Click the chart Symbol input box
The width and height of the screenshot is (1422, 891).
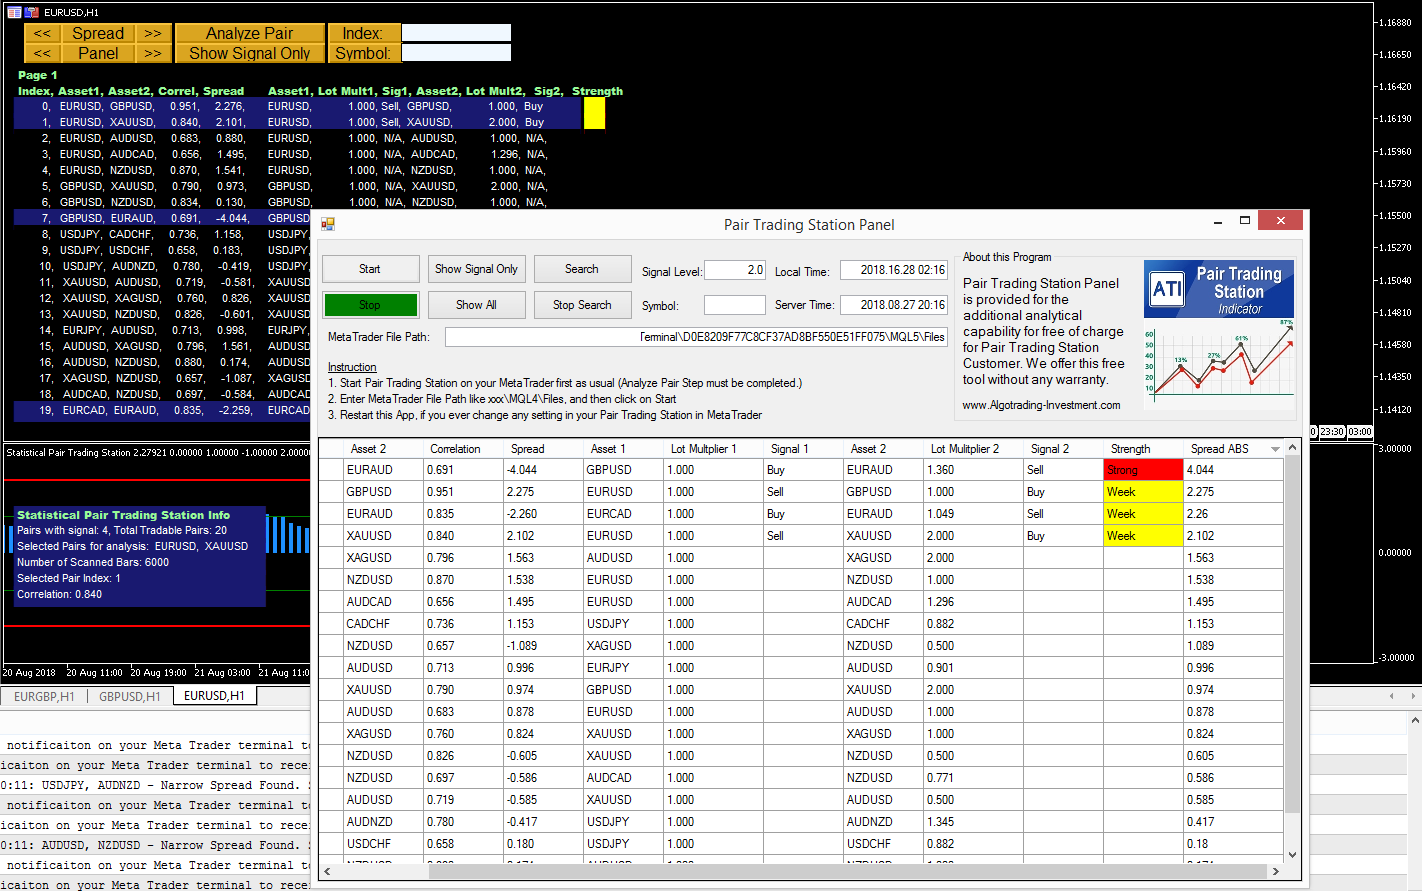(456, 53)
